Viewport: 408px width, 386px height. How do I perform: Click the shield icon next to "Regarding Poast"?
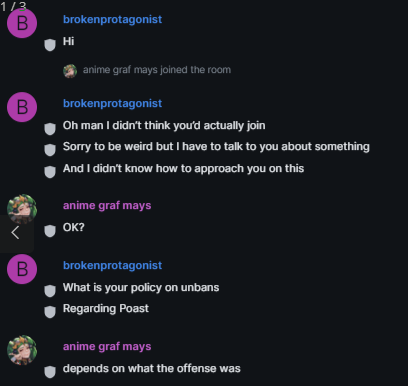pos(50,312)
